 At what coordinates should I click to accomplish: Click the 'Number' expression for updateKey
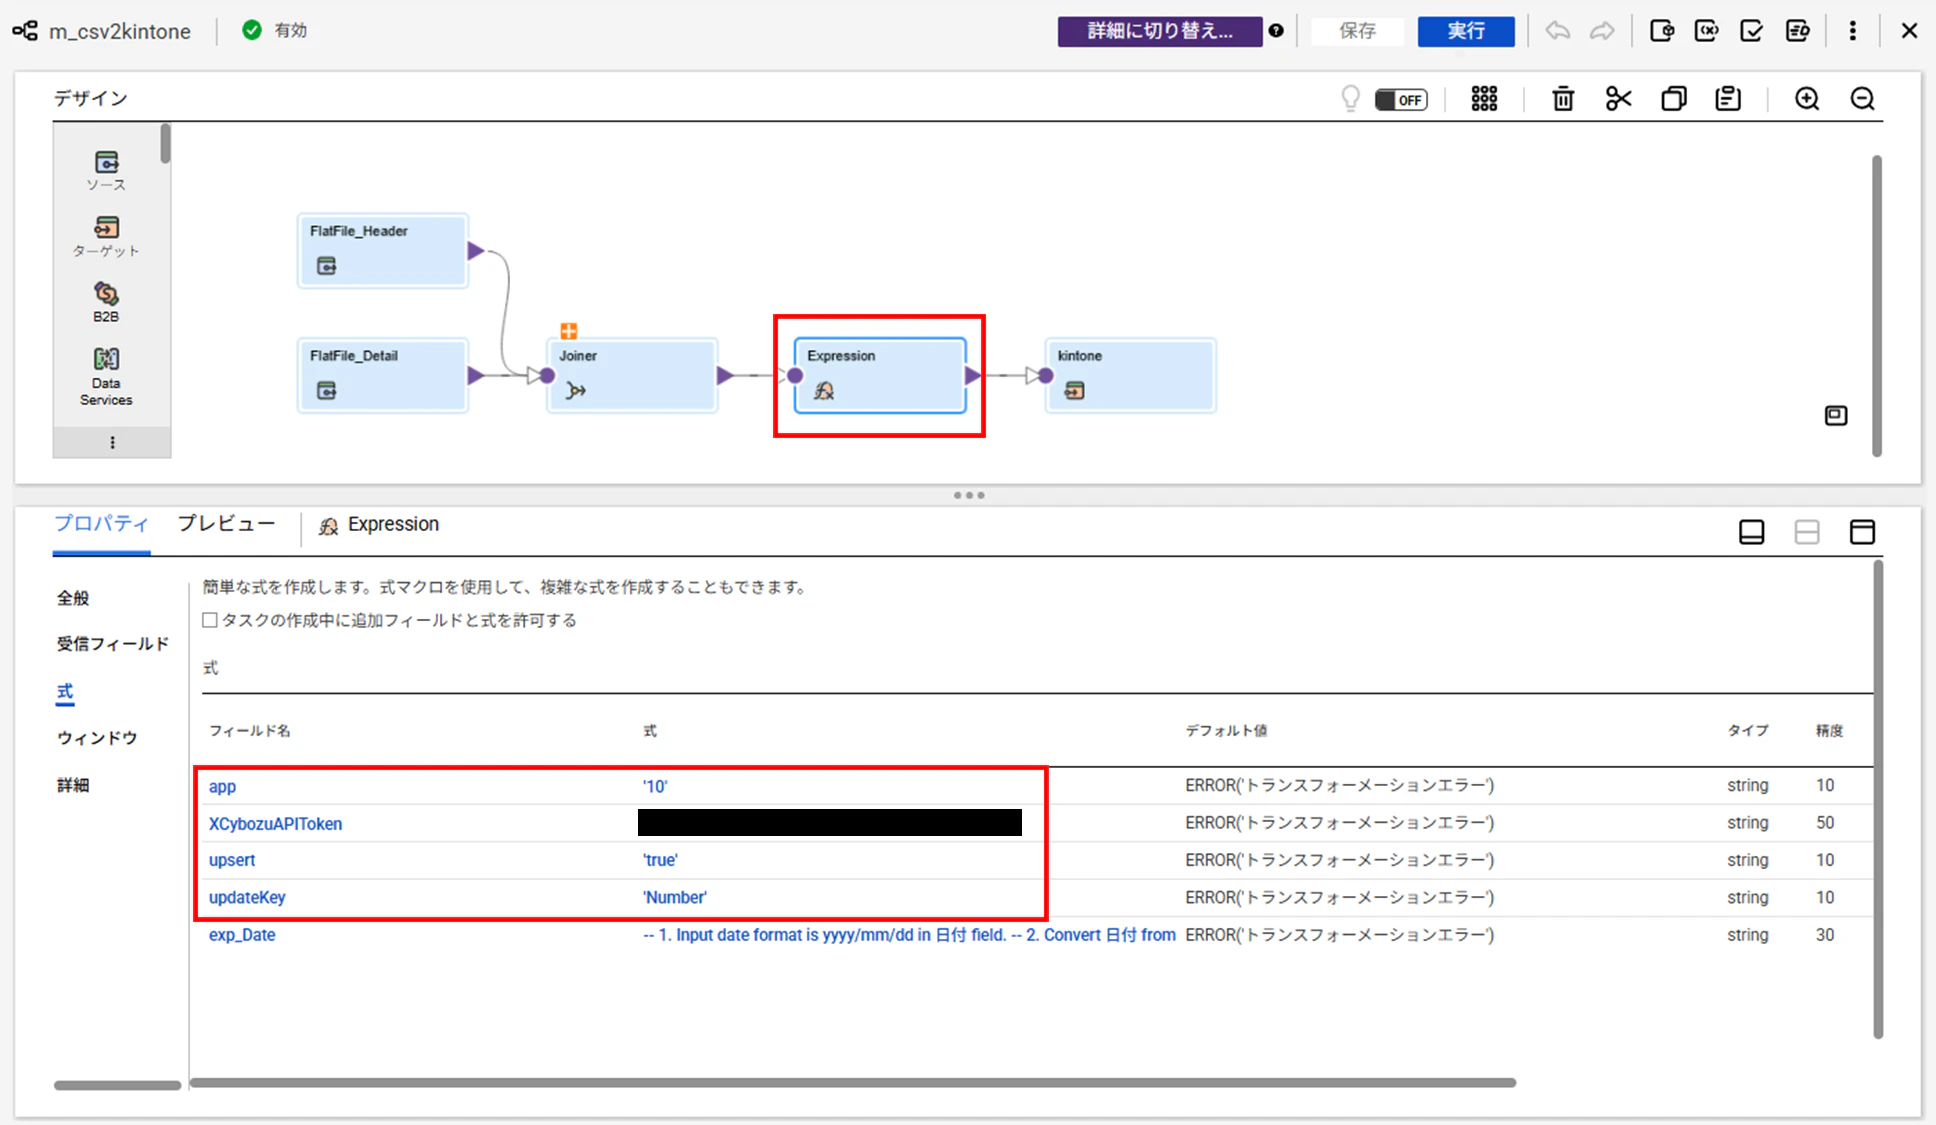tap(675, 897)
